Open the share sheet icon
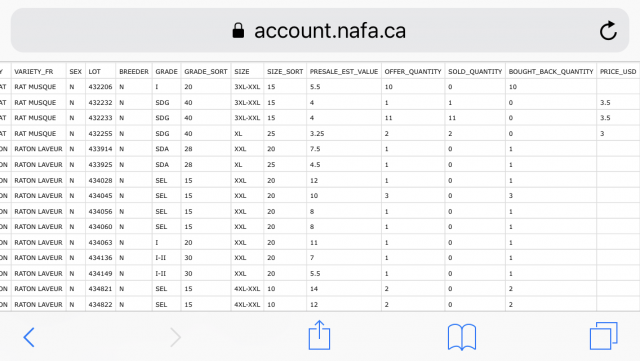The height and width of the screenshot is (361, 640). coord(319,335)
